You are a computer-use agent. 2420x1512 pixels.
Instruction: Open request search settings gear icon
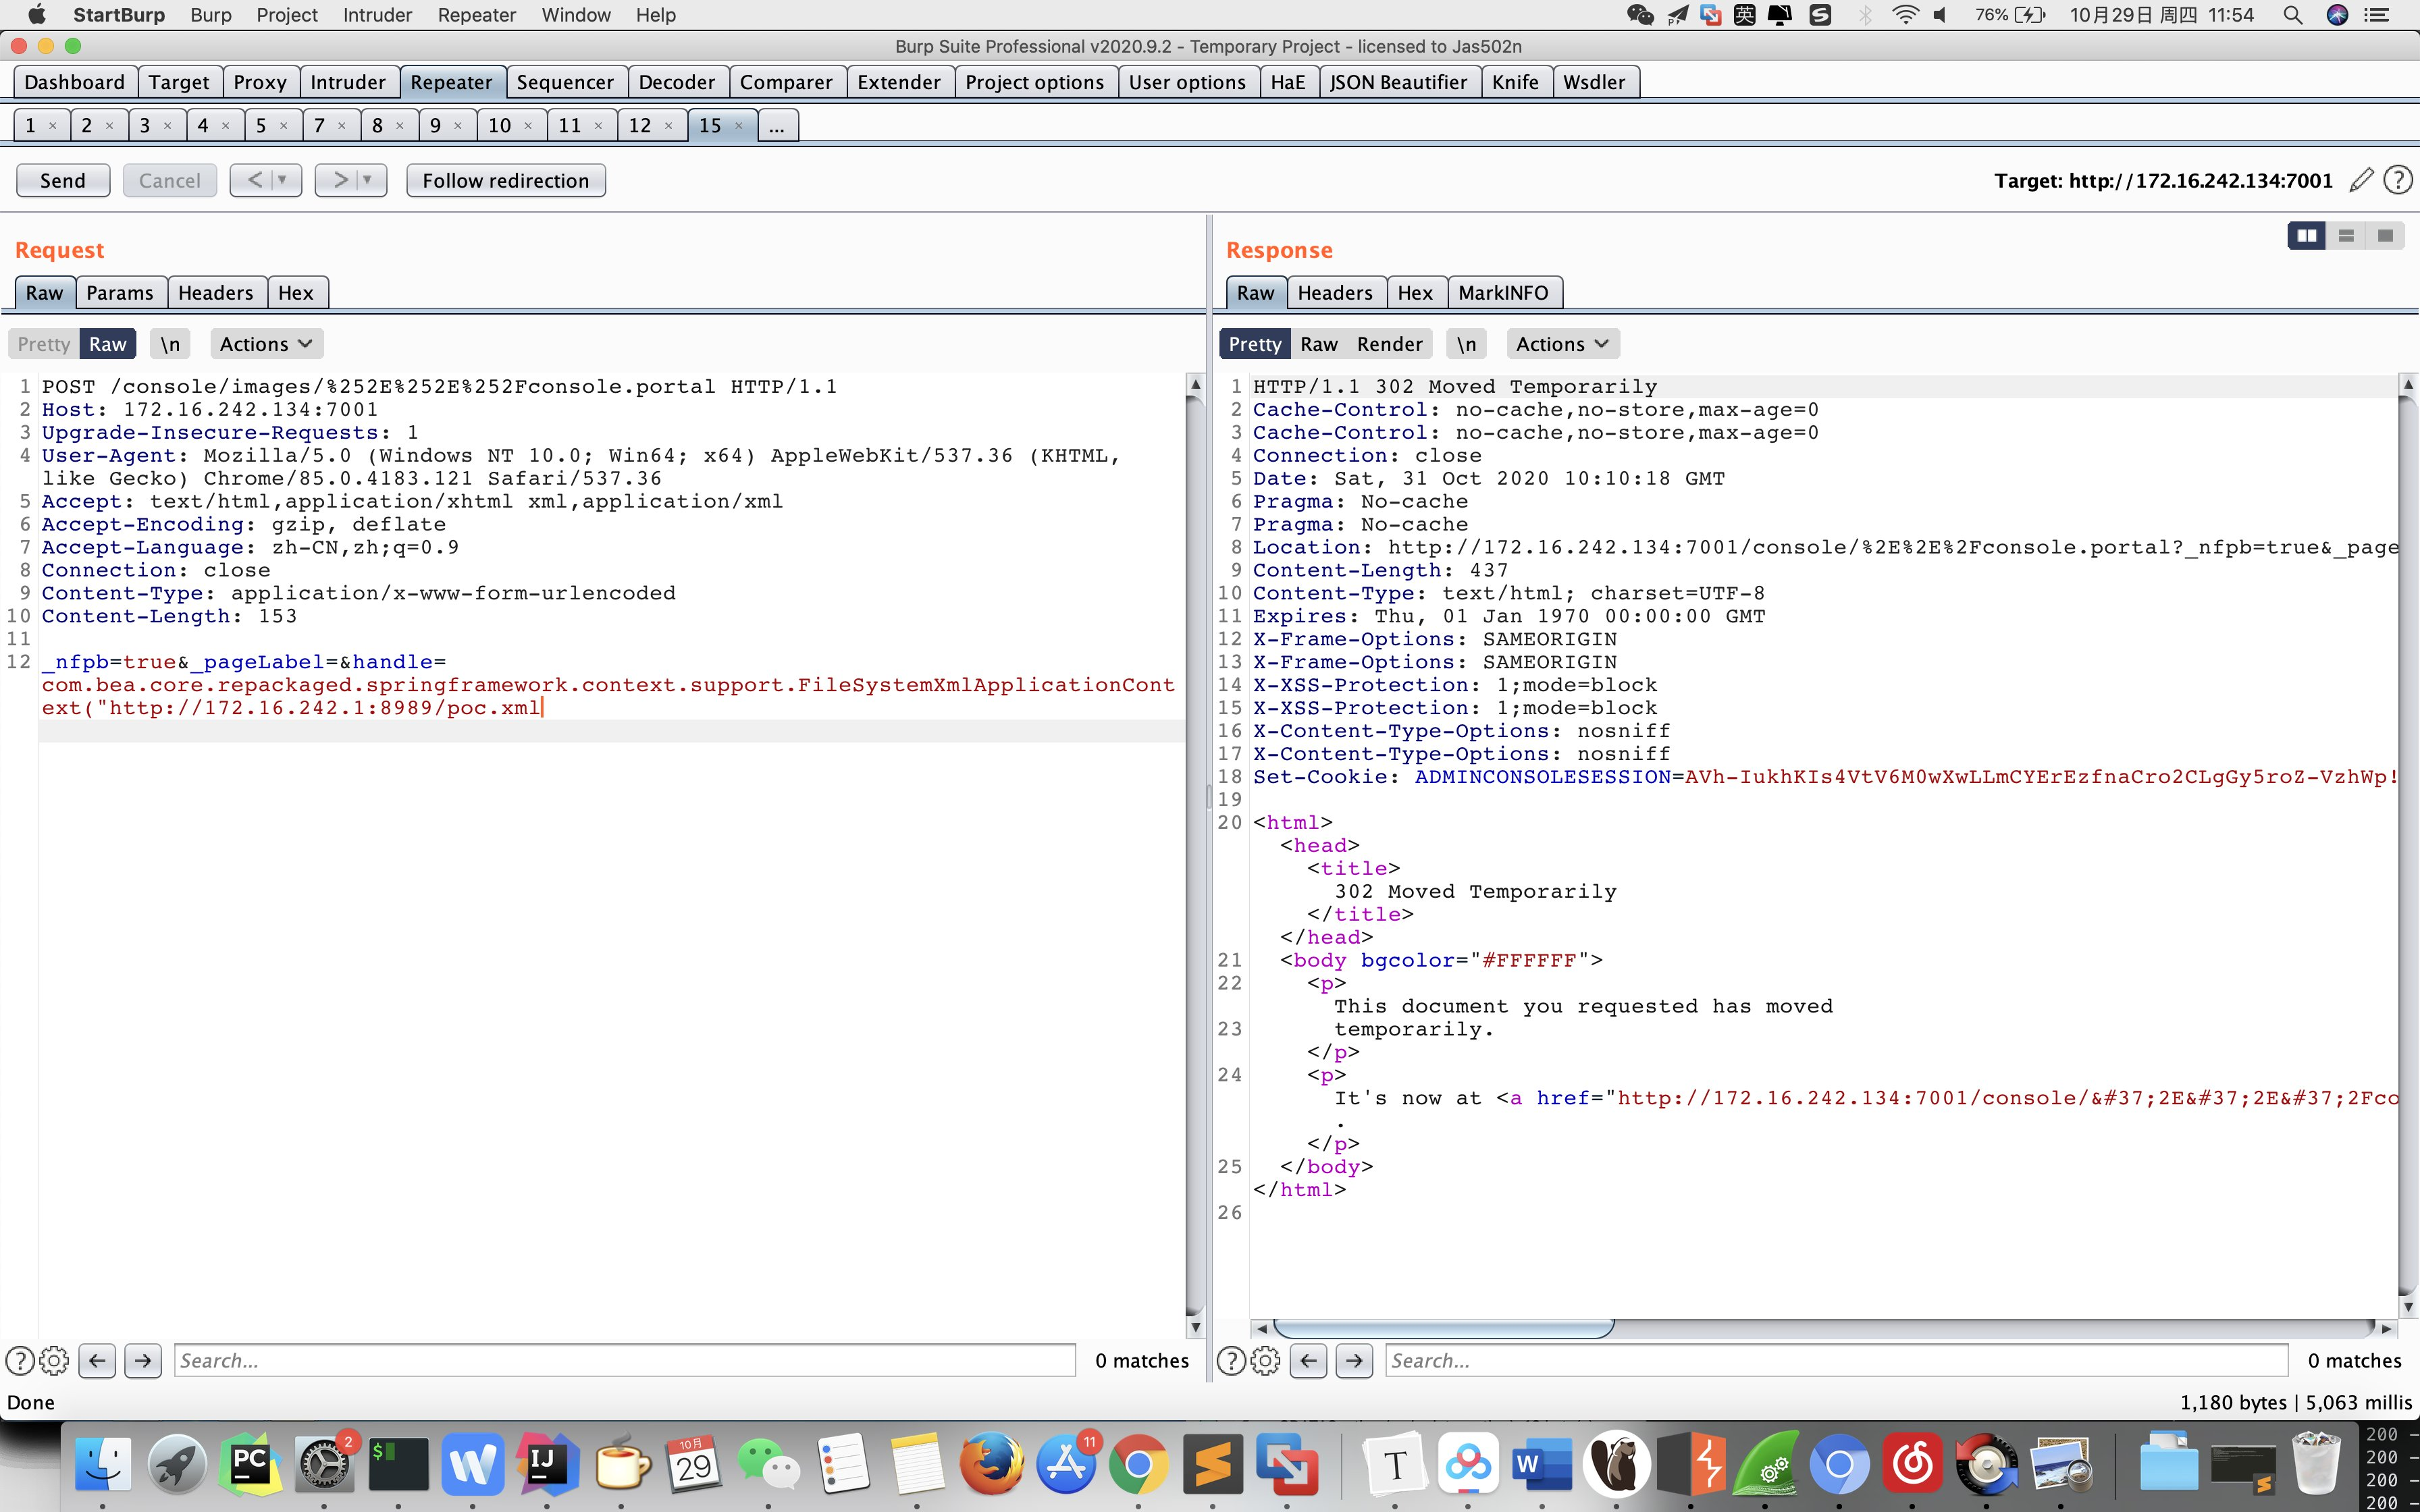click(54, 1360)
